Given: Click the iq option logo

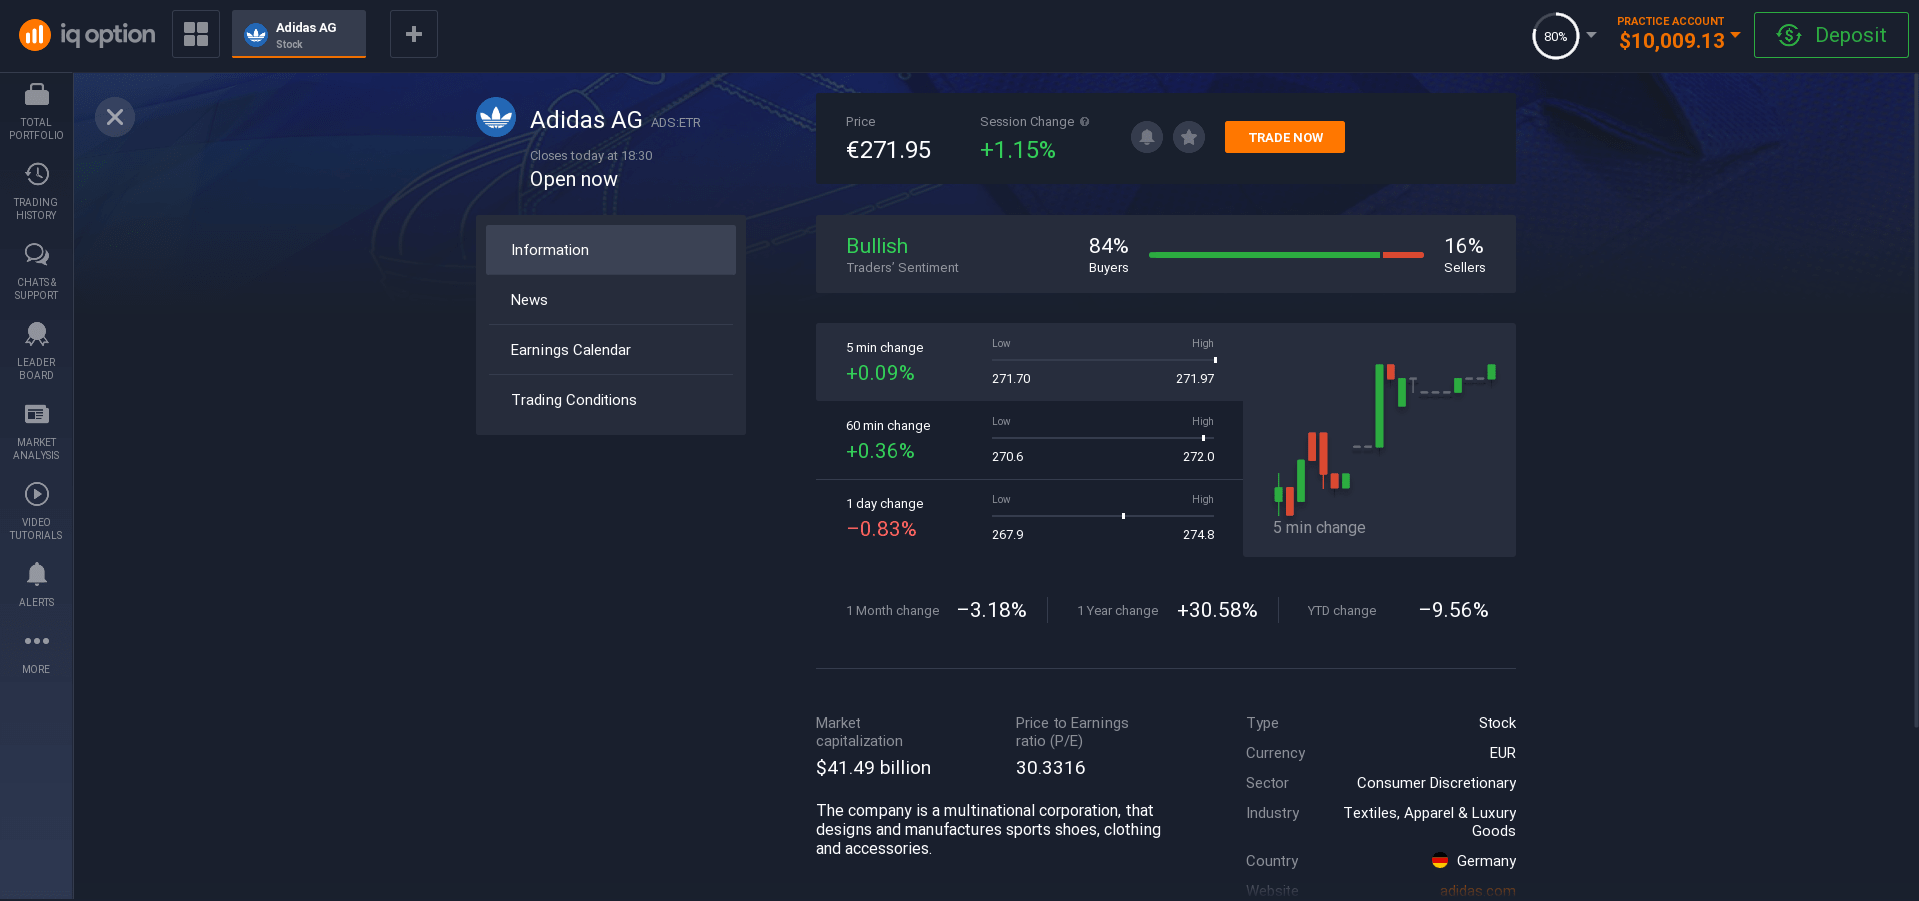Looking at the screenshot, I should pyautogui.click(x=87, y=35).
